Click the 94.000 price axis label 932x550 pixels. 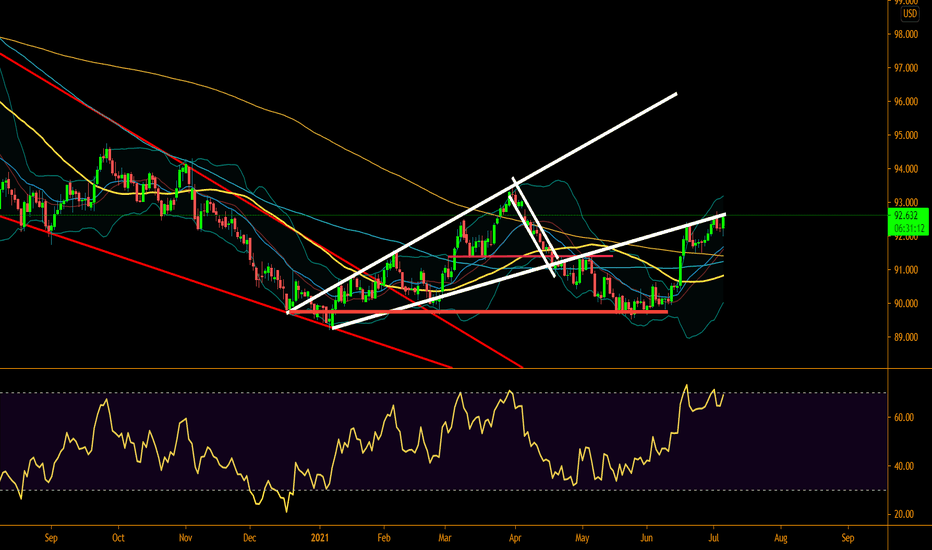point(906,169)
